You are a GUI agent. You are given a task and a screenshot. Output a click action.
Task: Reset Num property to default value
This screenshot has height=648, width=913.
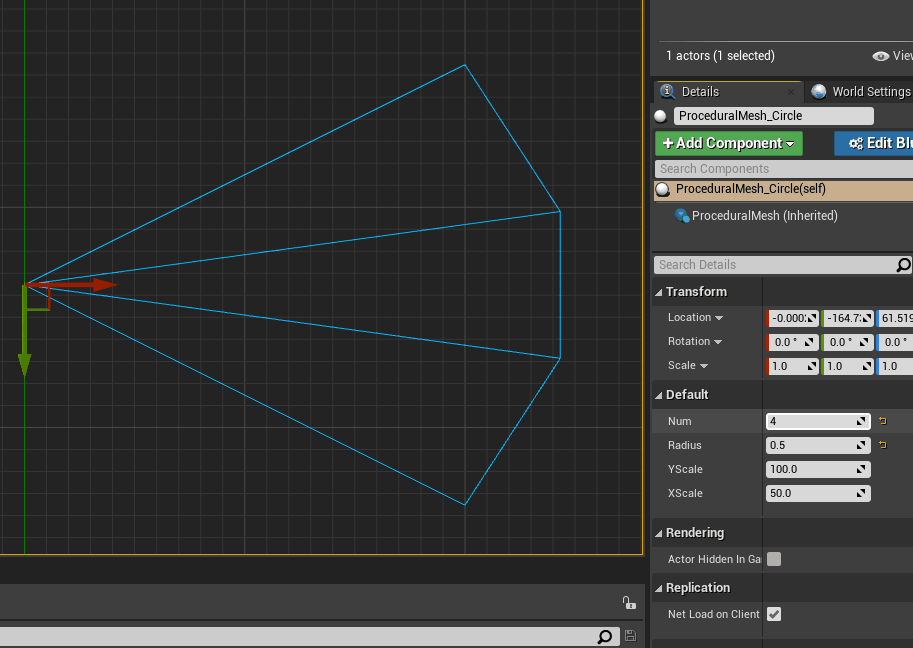pyautogui.click(x=882, y=421)
